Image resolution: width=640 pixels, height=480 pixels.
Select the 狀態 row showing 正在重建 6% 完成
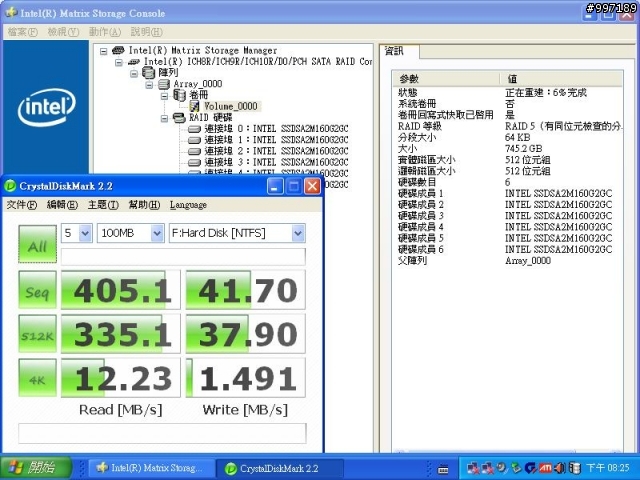(x=507, y=93)
